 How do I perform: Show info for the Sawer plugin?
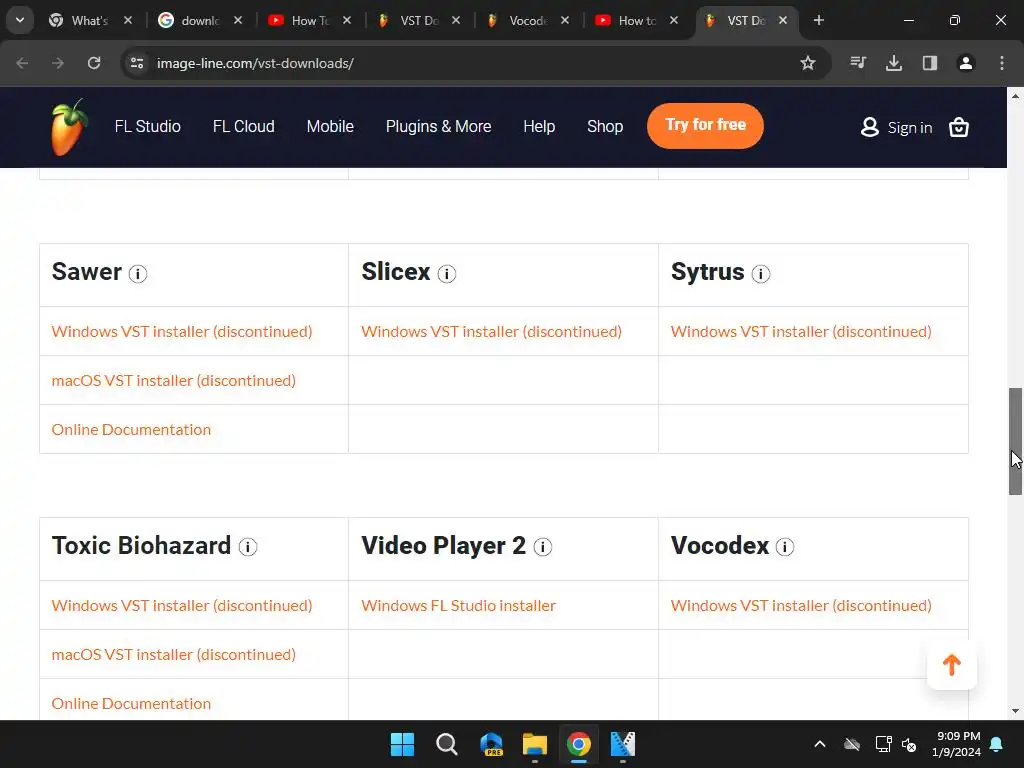pyautogui.click(x=138, y=274)
